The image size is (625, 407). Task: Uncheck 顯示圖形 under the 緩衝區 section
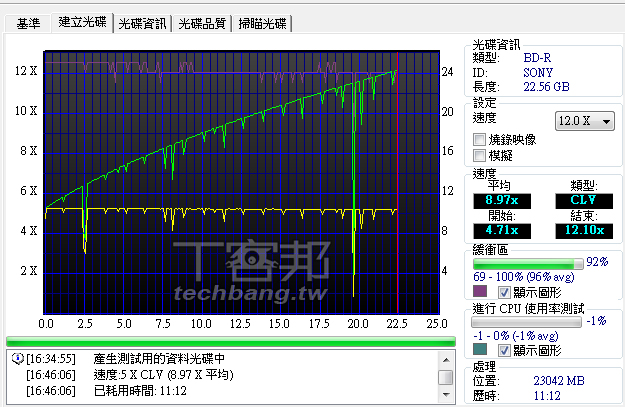point(504,292)
